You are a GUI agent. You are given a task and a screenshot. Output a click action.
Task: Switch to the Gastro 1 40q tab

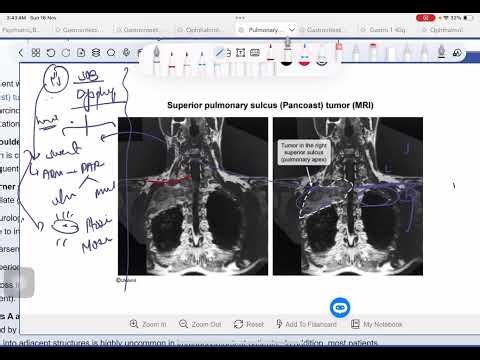[383, 30]
